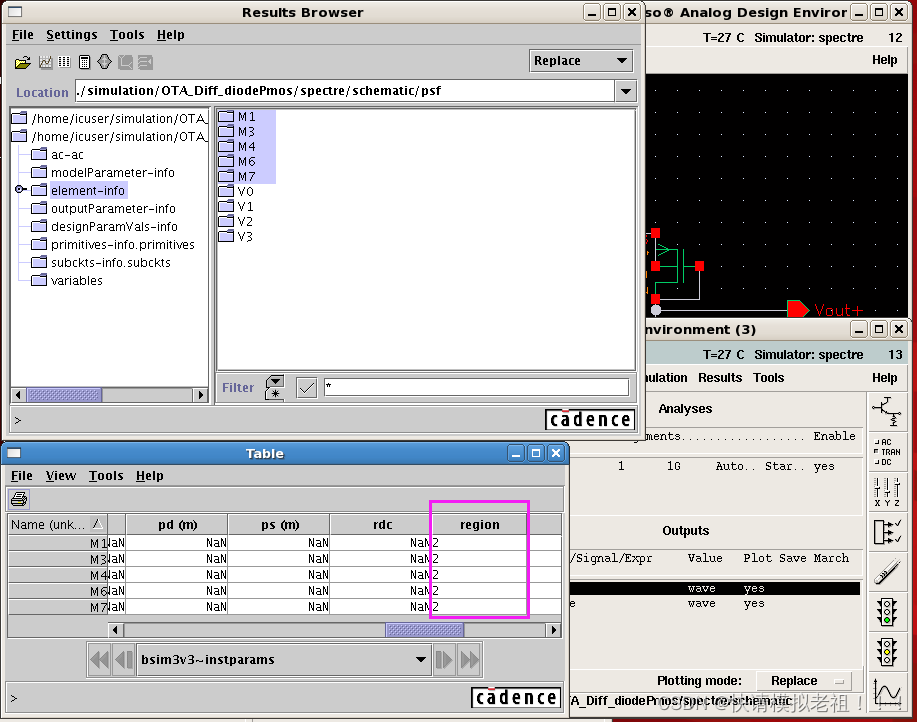Open Help menu in Results Browser
Image resolution: width=917 pixels, height=722 pixels.
[x=171, y=34]
